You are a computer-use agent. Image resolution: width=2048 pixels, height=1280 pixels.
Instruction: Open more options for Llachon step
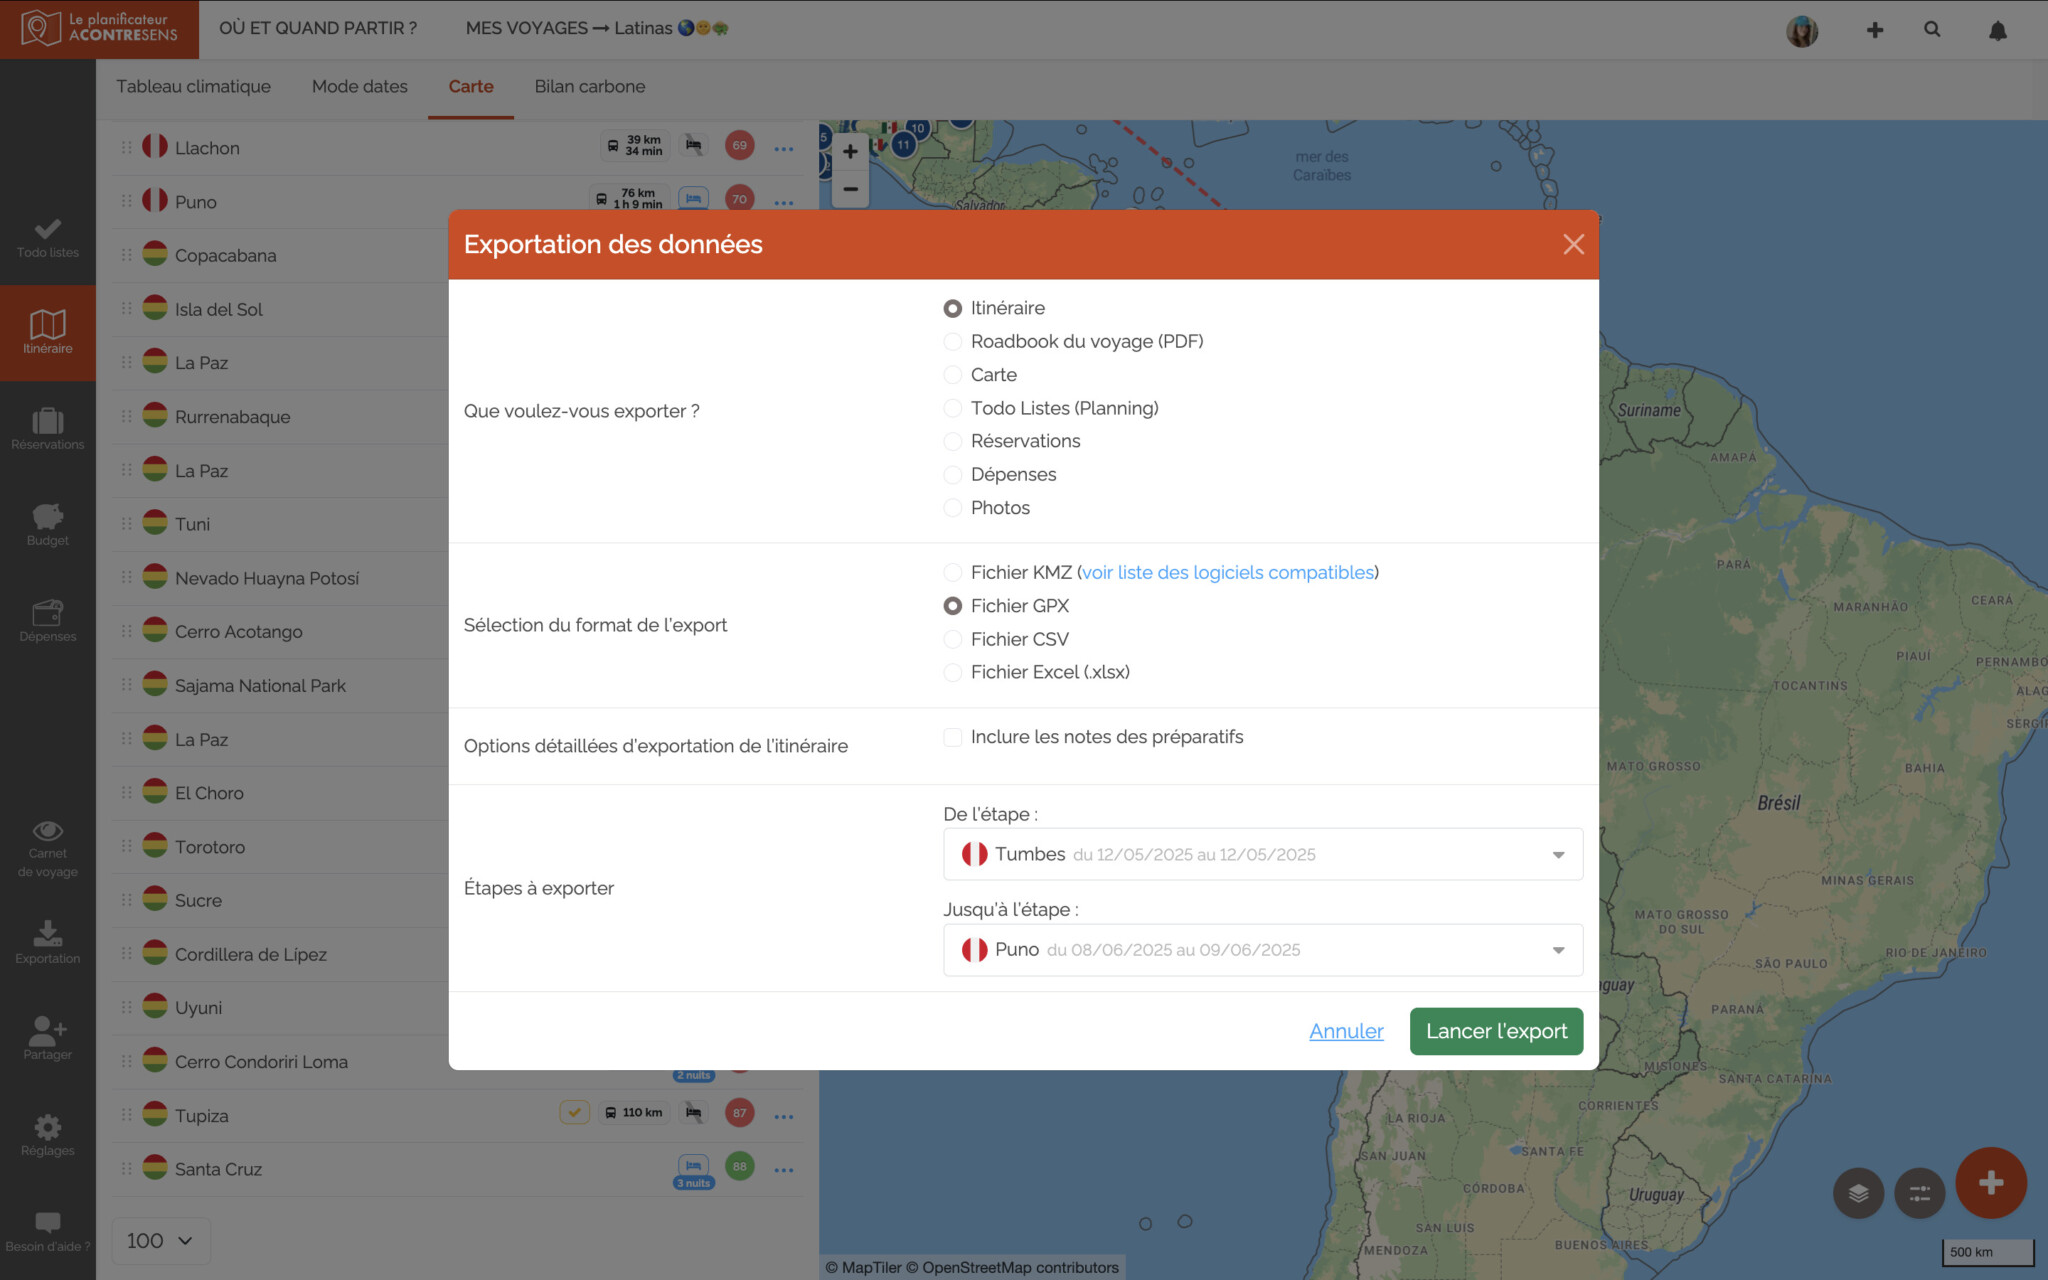(784, 148)
